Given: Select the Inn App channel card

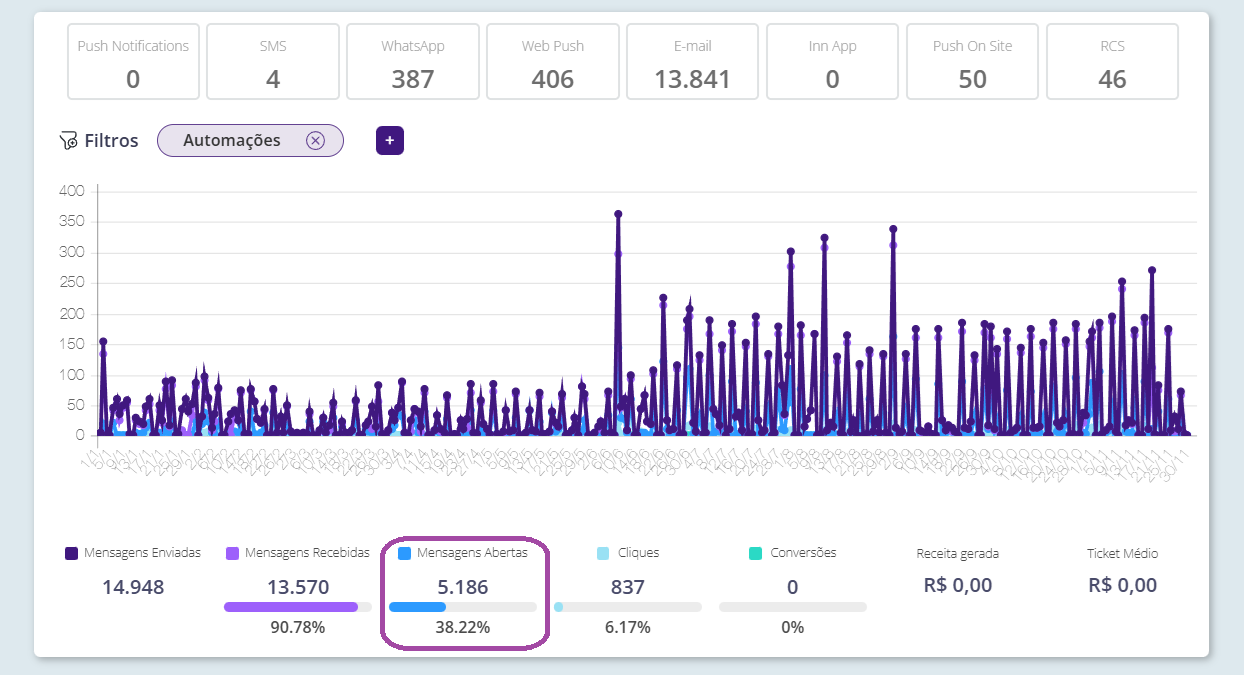Looking at the screenshot, I should (x=833, y=62).
